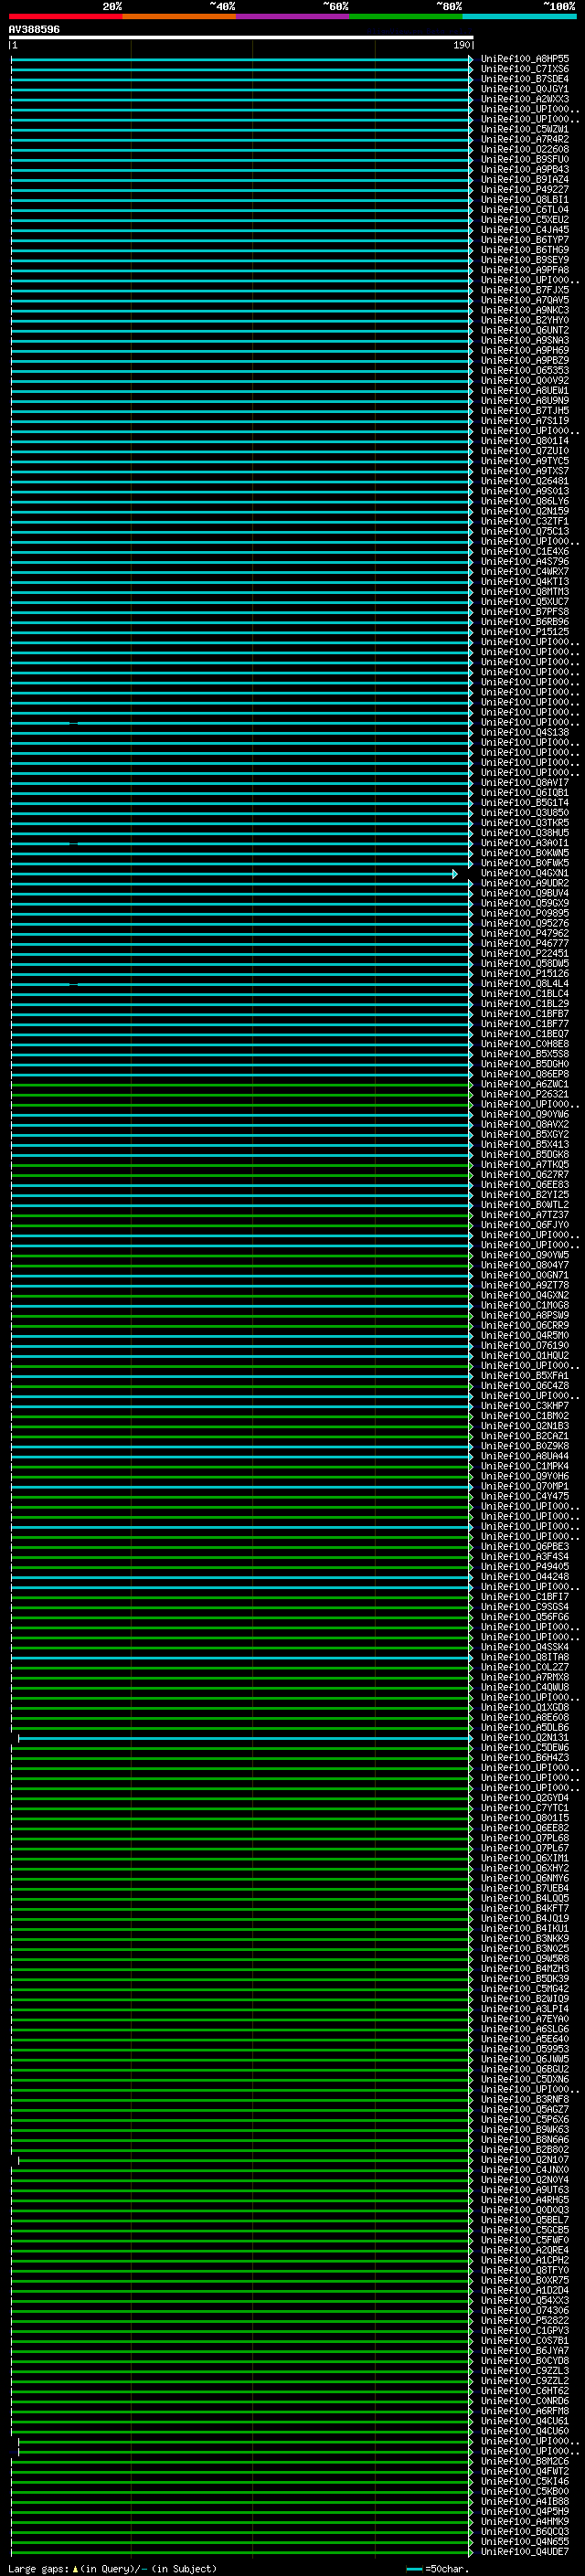Open the UniRef100_P26321 hit
Screen dimensions: 585x2576
point(524,1095)
